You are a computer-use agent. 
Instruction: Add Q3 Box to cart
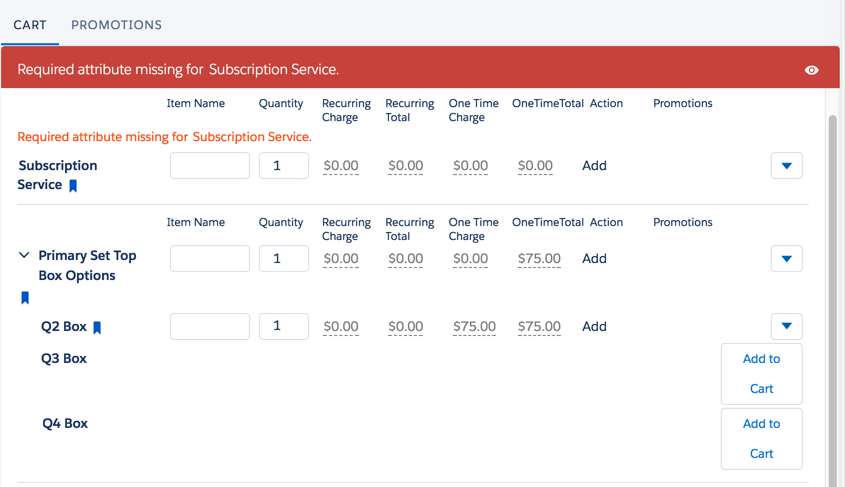click(x=761, y=374)
